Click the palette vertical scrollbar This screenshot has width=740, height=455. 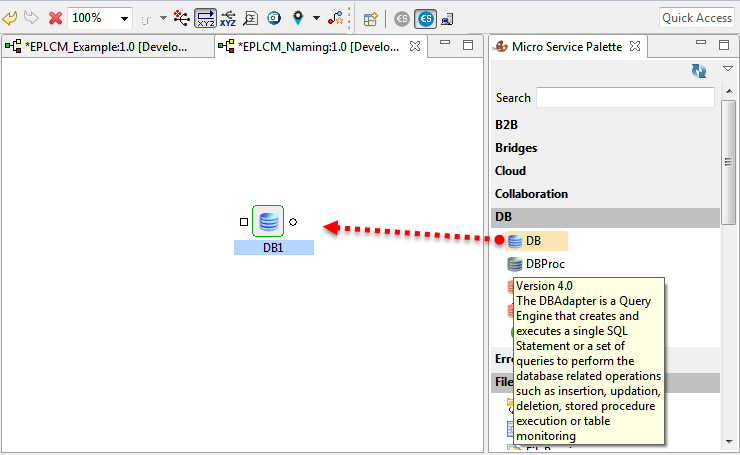coord(729,160)
